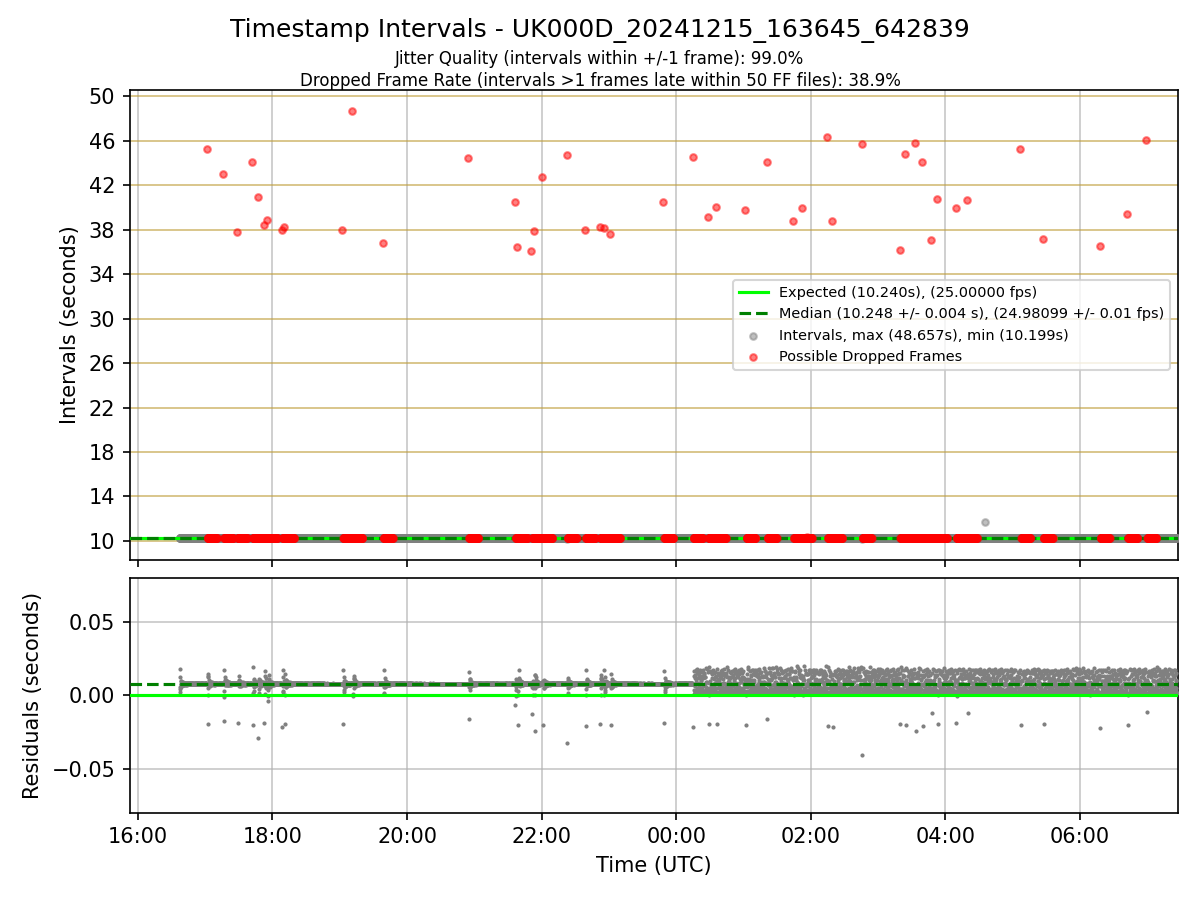Click the dashed green line sample in the legend
This screenshot has height=900, width=1200.
click(754, 313)
